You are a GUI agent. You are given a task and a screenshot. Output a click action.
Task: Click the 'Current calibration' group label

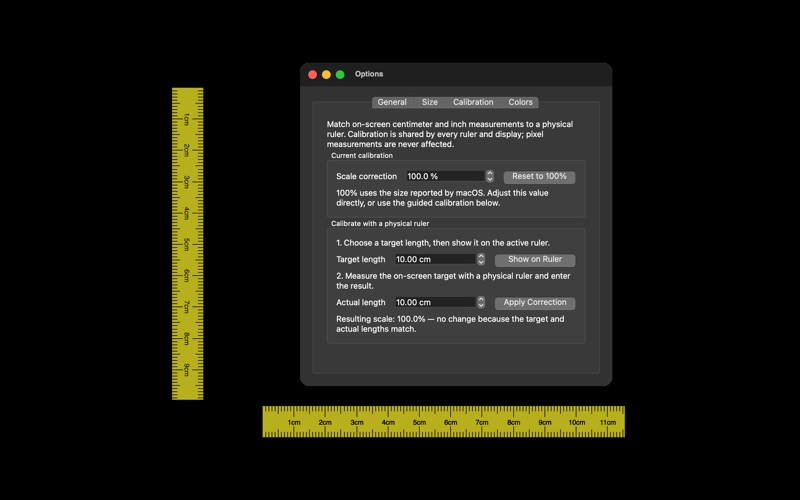pos(362,156)
